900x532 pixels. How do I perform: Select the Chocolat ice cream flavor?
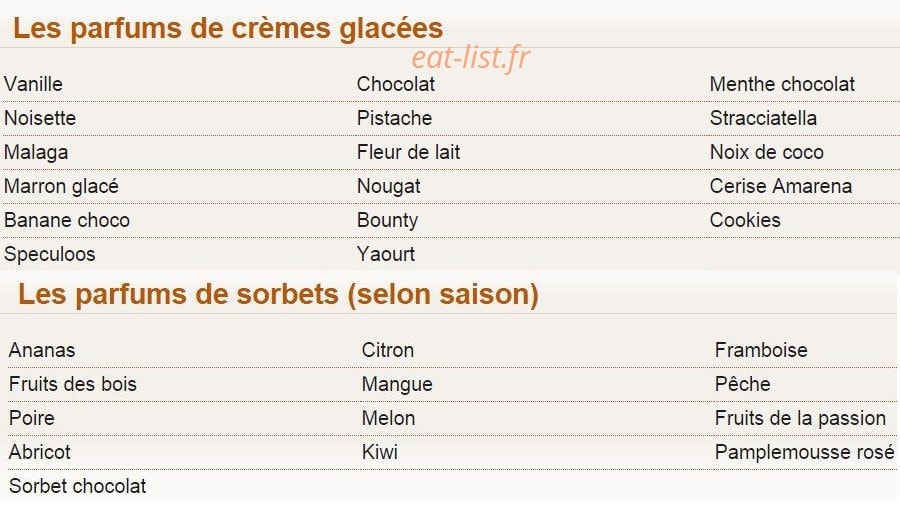395,84
